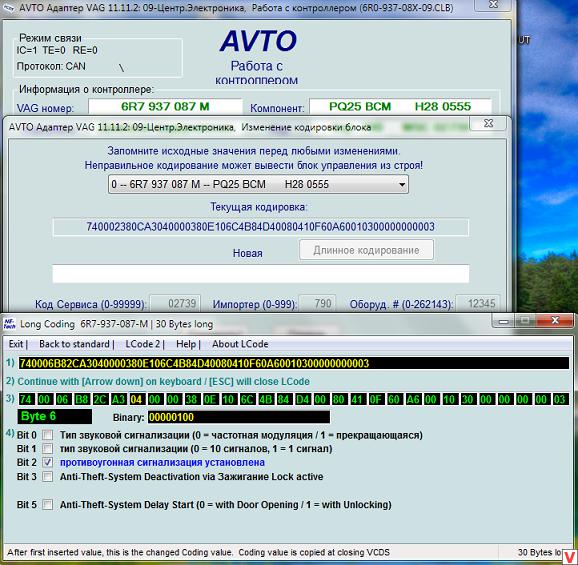Select byte value 0E
Screen dimensions: 578x565
pyautogui.click(x=210, y=399)
